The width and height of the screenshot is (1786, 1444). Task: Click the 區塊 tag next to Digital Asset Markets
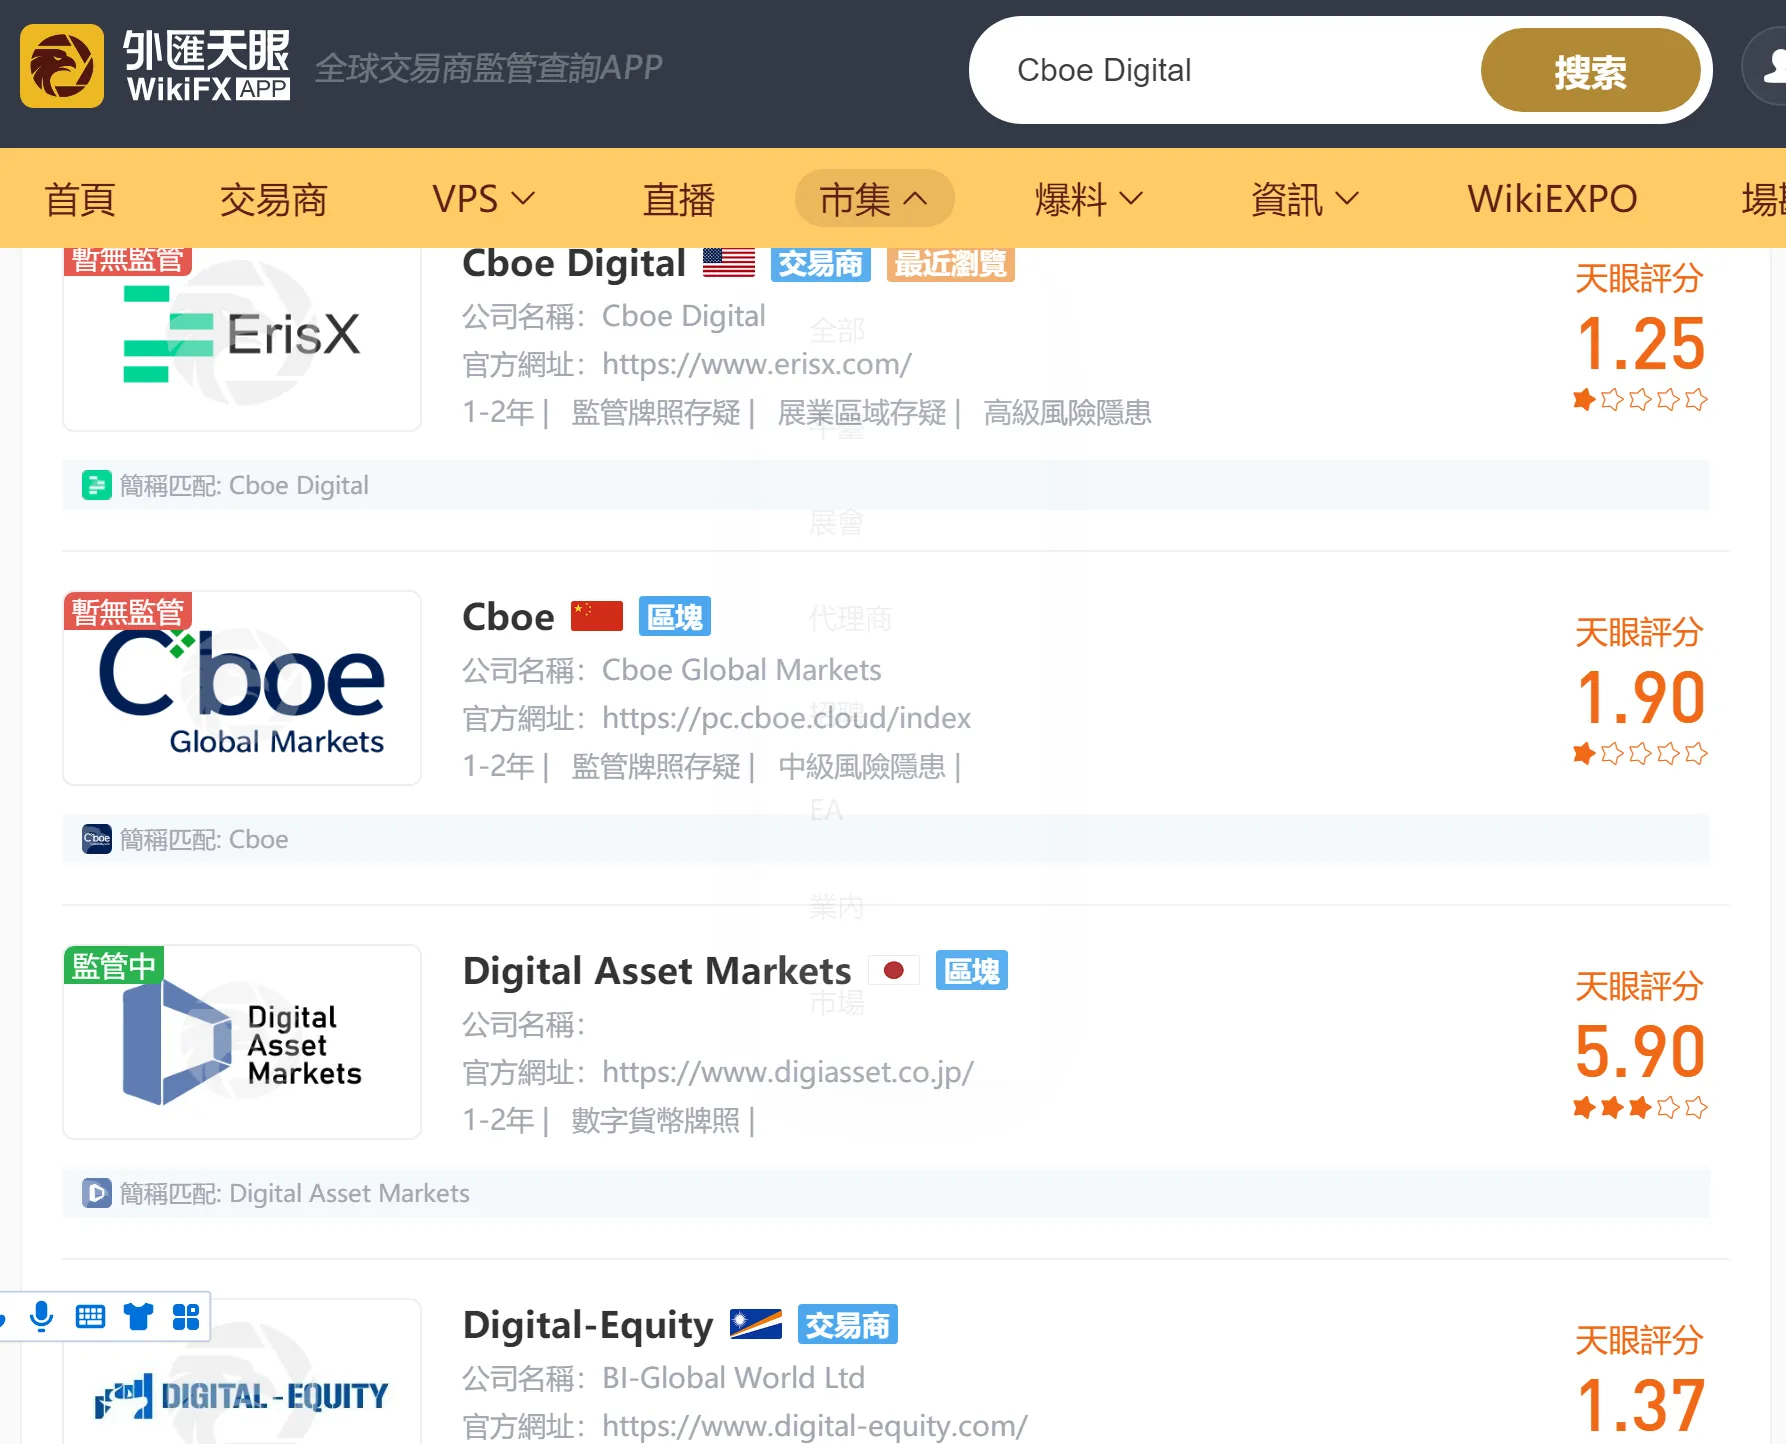click(972, 971)
